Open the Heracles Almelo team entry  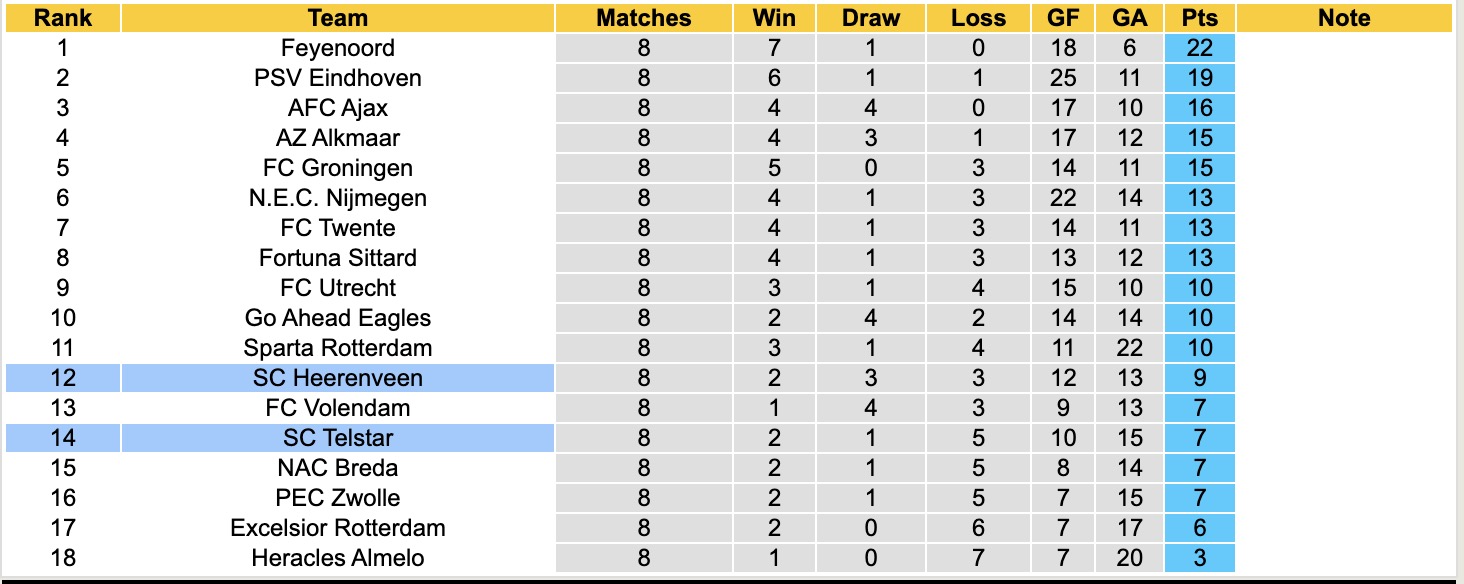(x=338, y=558)
